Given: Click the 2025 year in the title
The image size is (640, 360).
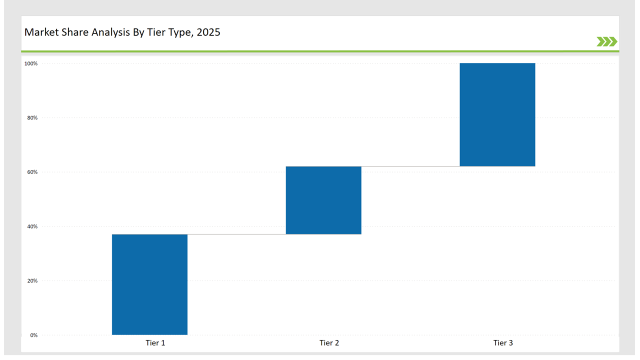Looking at the screenshot, I should [208, 32].
